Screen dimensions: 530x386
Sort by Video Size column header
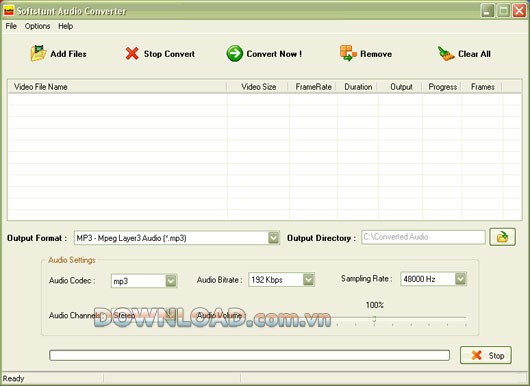(x=258, y=87)
